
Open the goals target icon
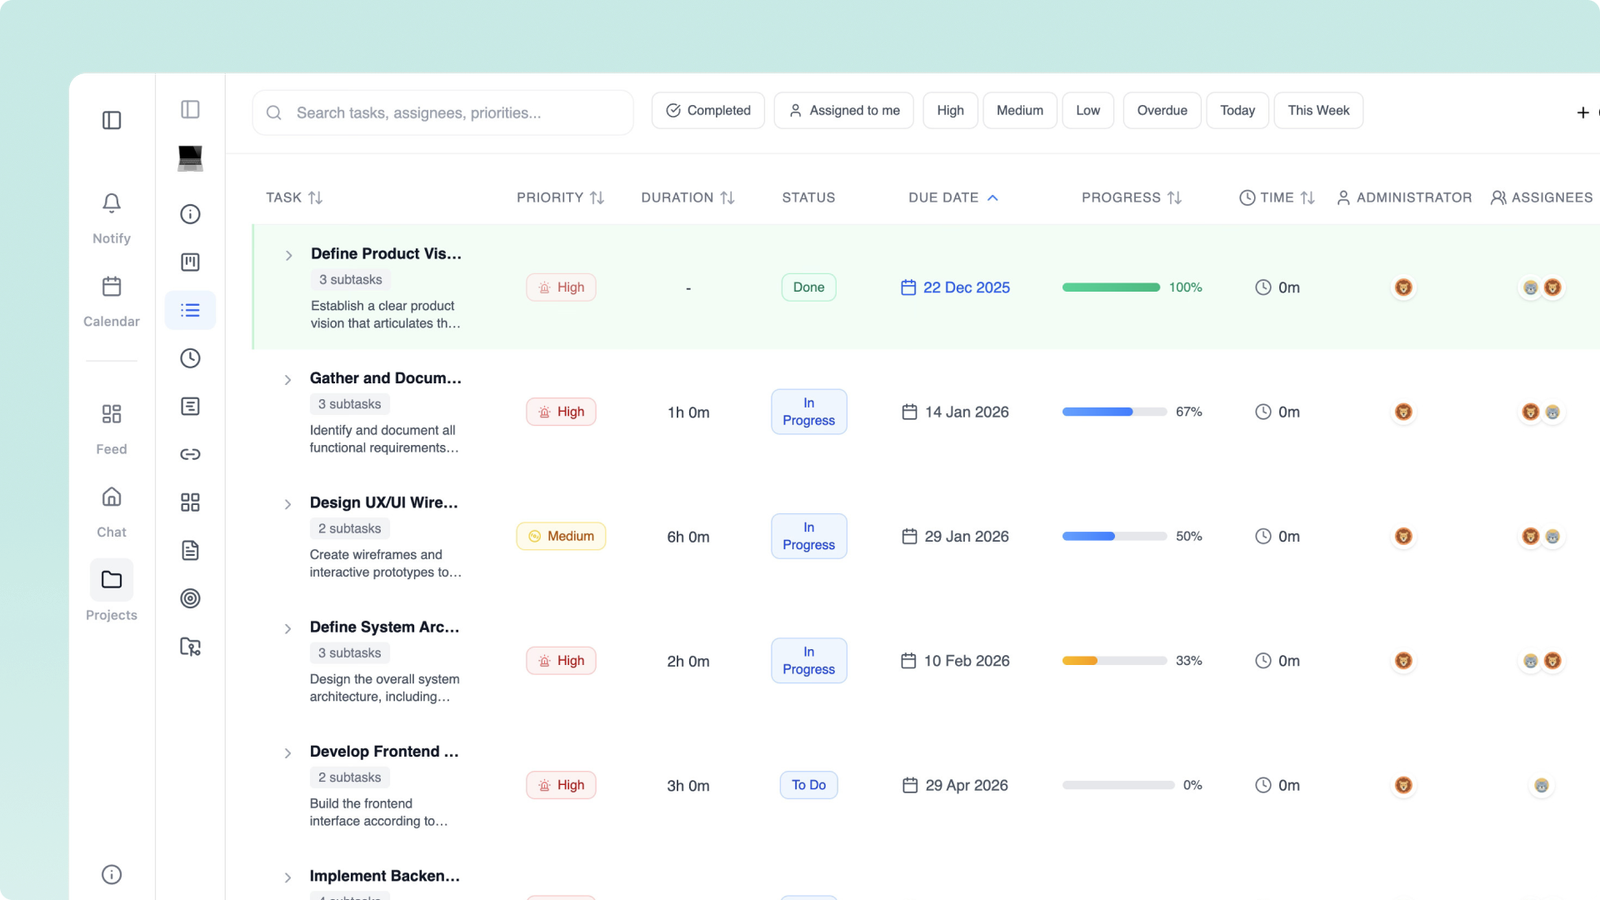click(x=190, y=598)
